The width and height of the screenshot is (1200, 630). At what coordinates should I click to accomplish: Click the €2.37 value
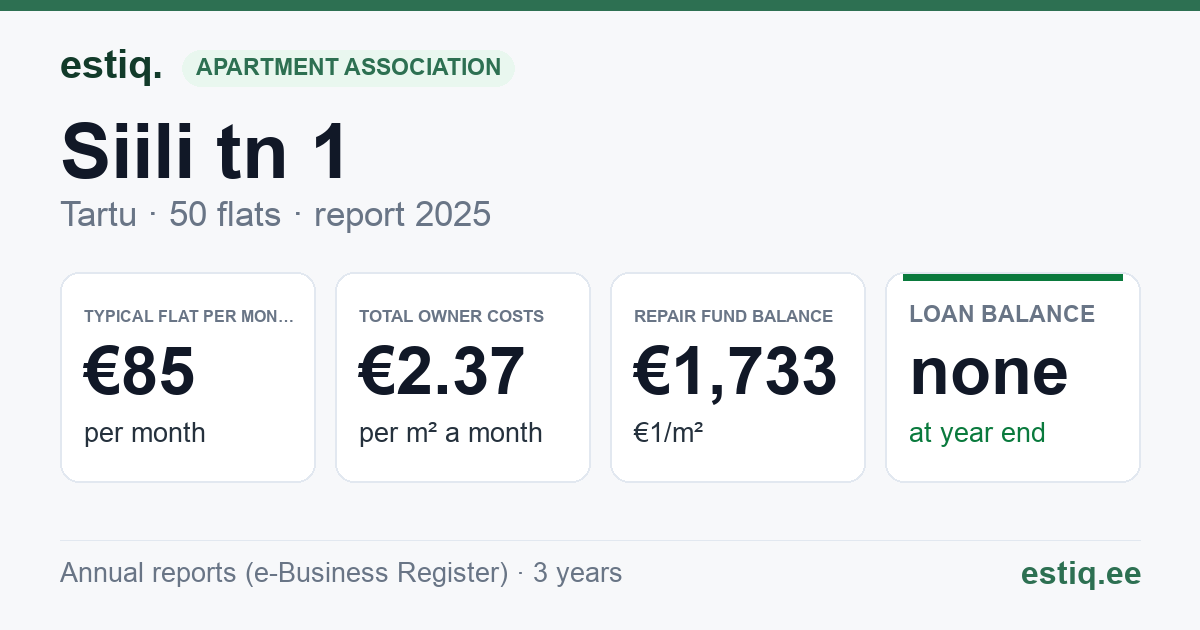(x=442, y=372)
